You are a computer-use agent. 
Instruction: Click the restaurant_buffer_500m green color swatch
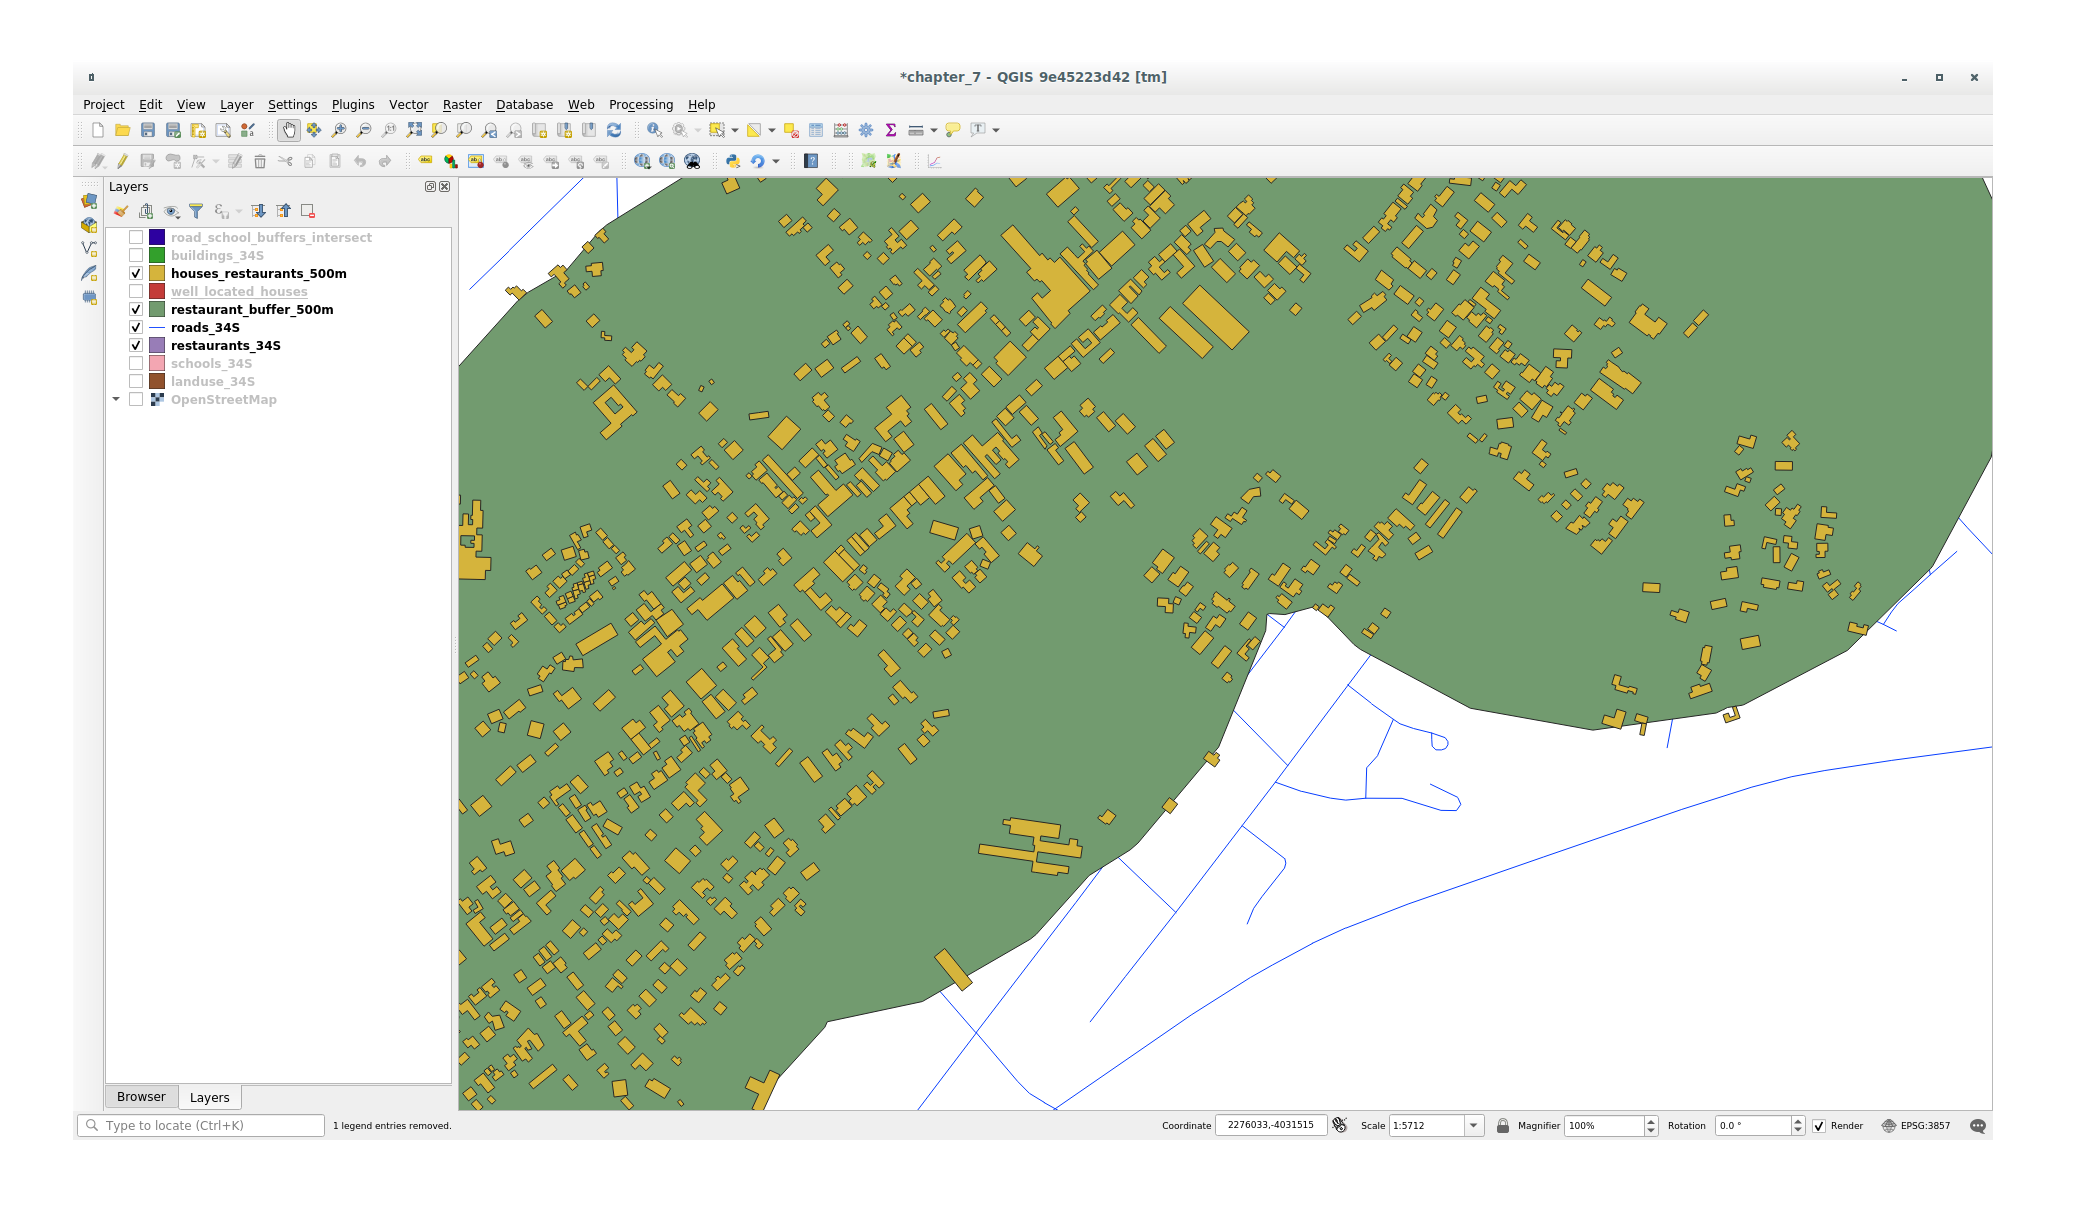click(157, 309)
